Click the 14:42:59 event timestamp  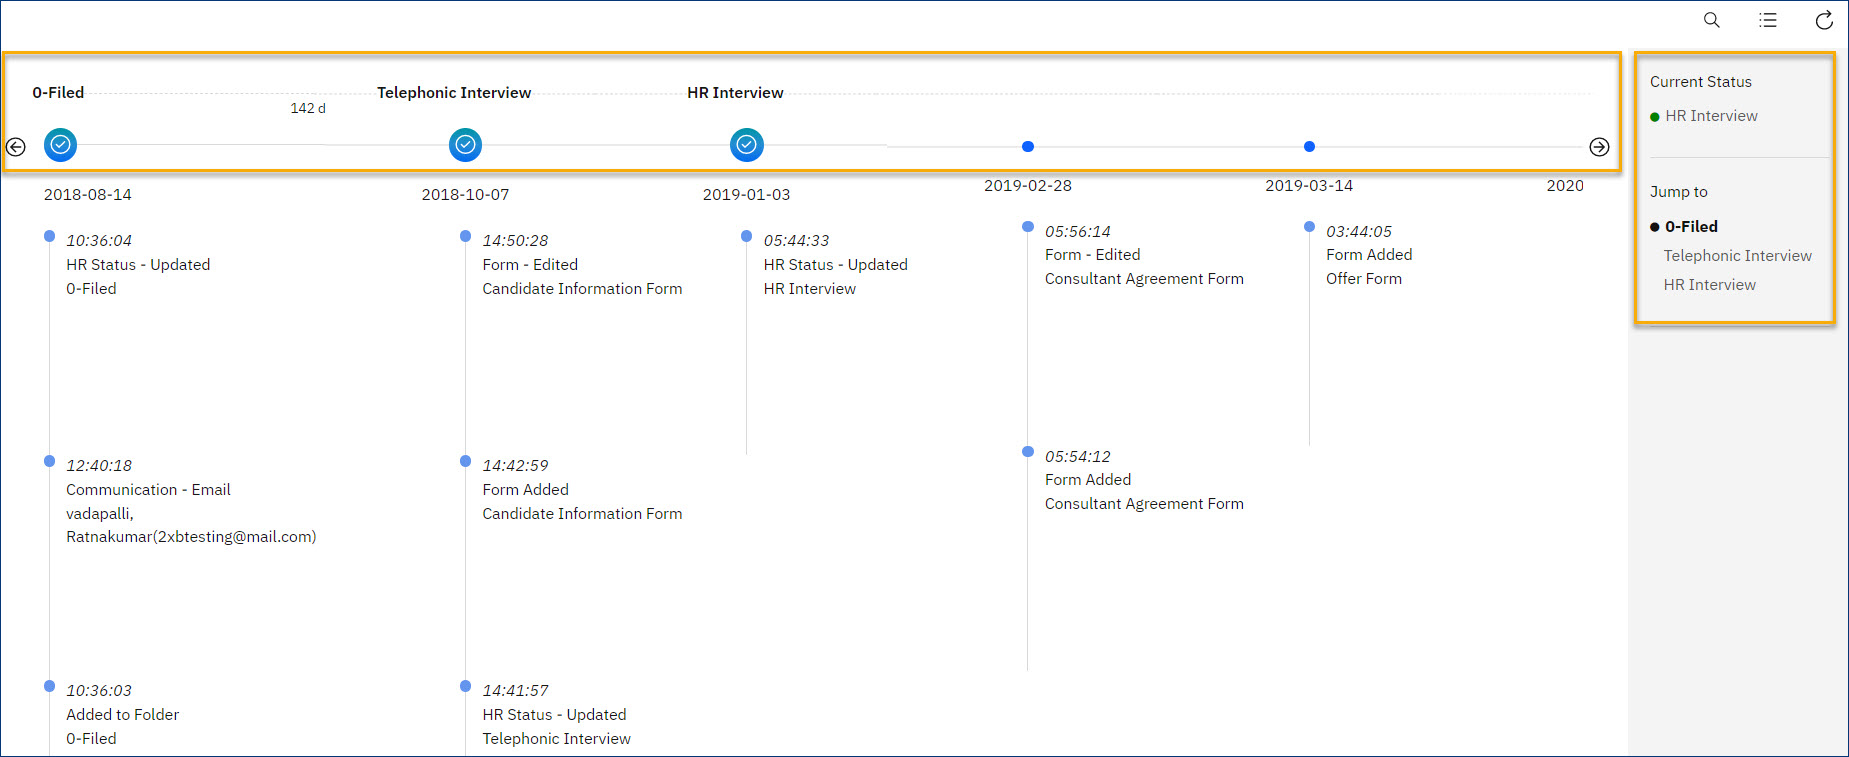point(515,466)
